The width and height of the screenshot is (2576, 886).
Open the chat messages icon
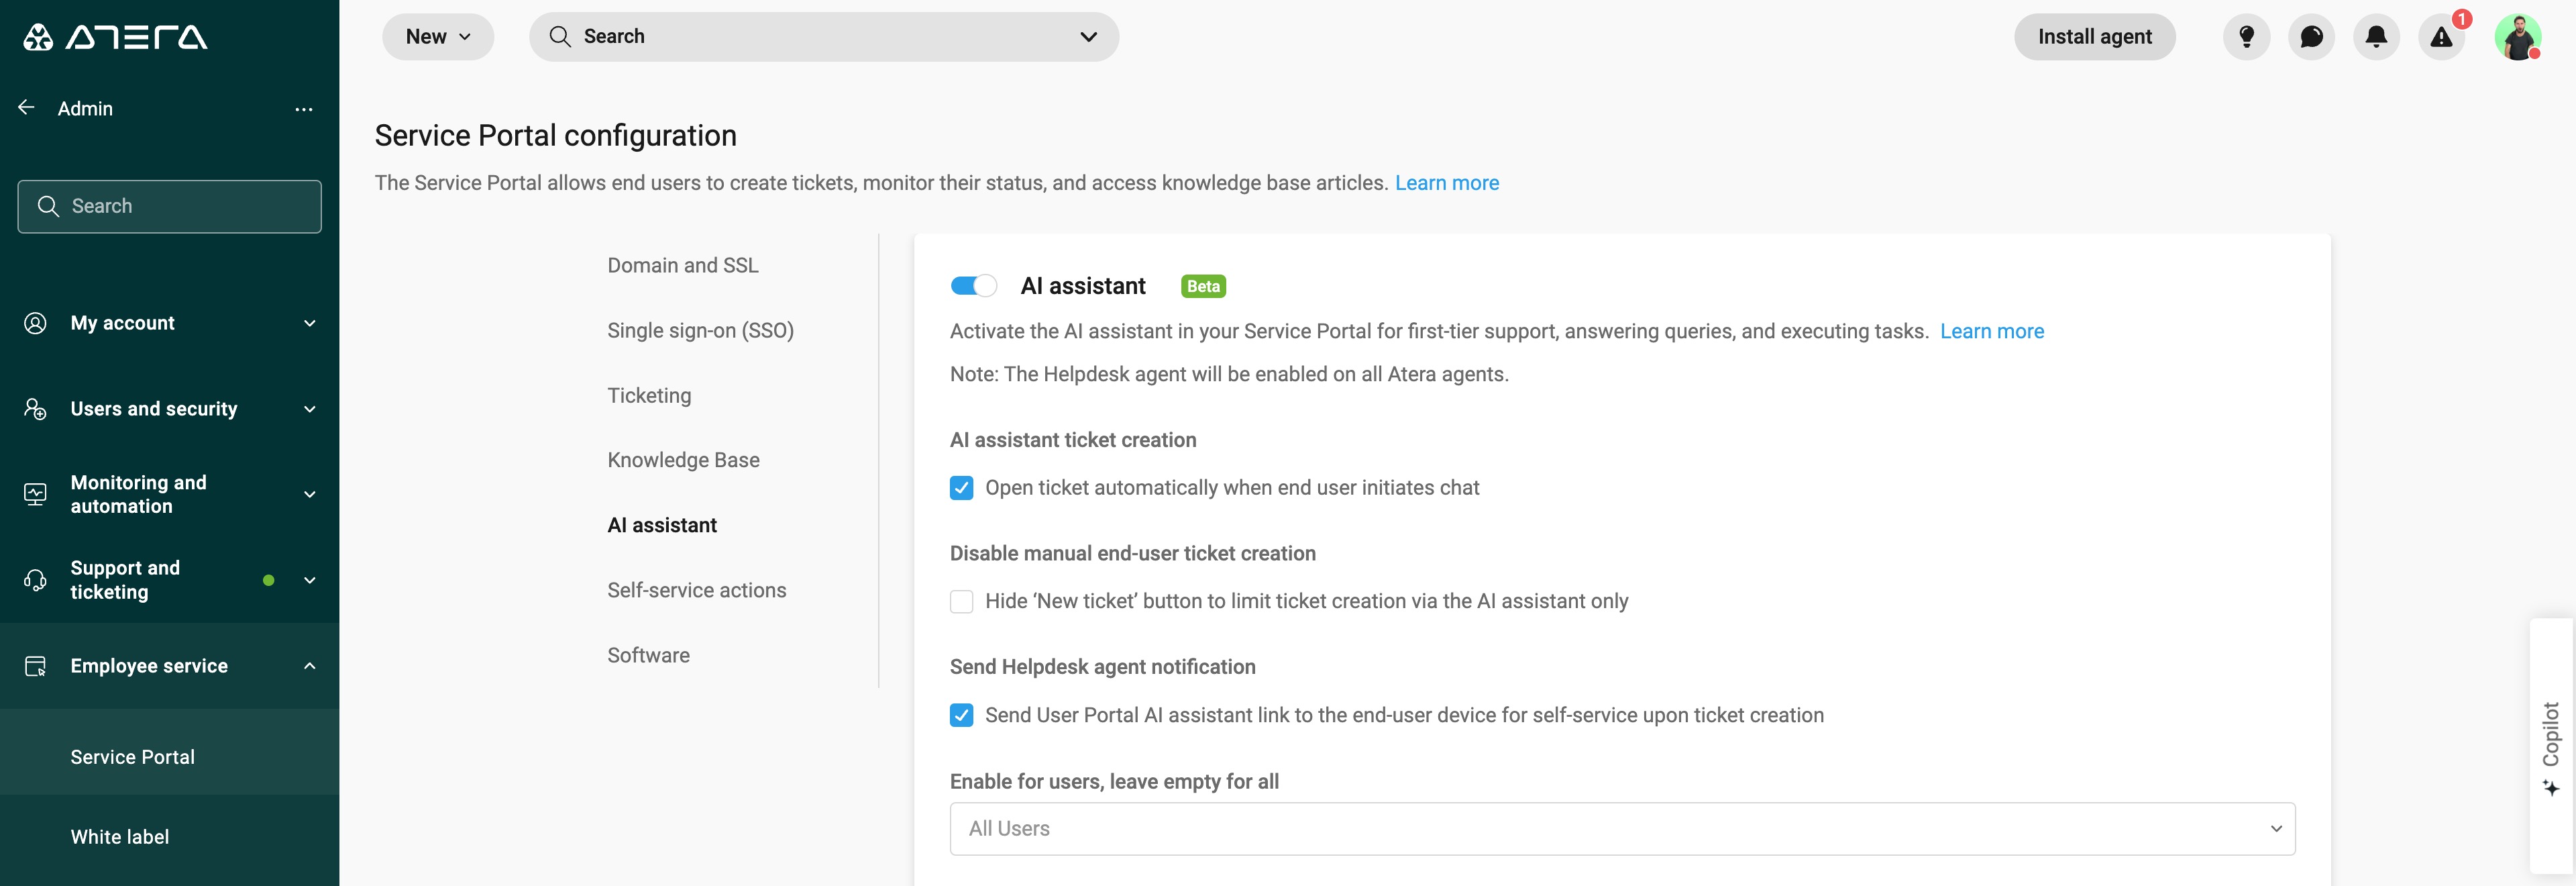(x=2311, y=37)
